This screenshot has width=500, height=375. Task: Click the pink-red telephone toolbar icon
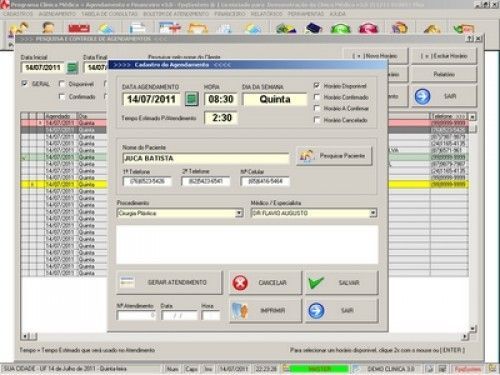[369, 28]
